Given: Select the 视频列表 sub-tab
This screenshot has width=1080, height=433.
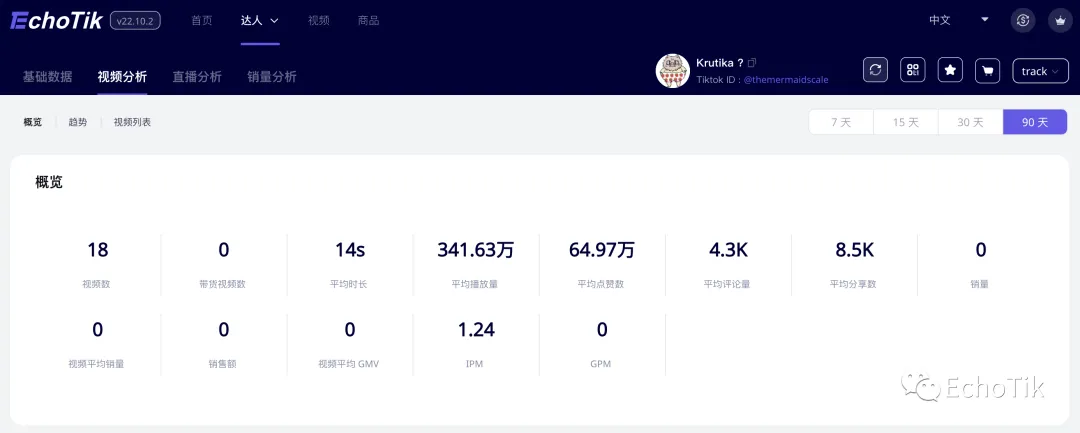Looking at the screenshot, I should coord(132,122).
